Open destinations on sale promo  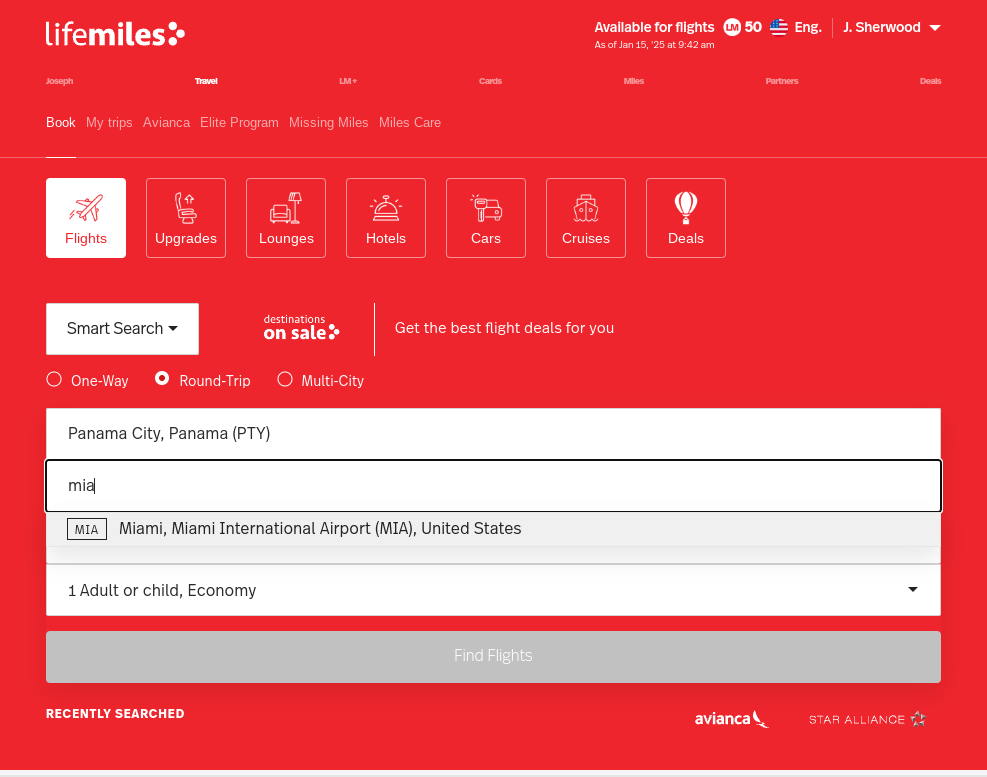301,328
